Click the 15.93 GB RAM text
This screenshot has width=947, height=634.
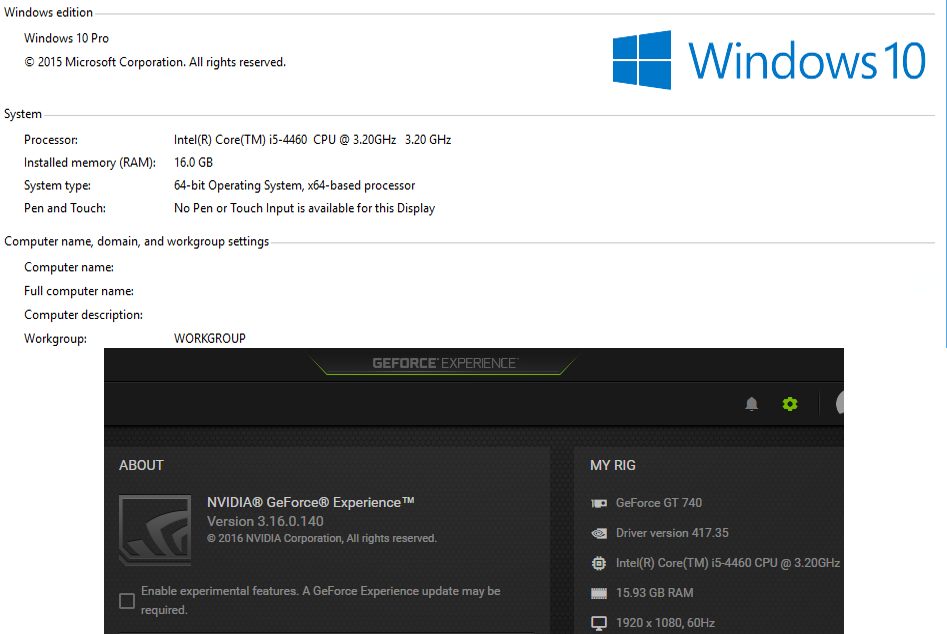point(655,593)
